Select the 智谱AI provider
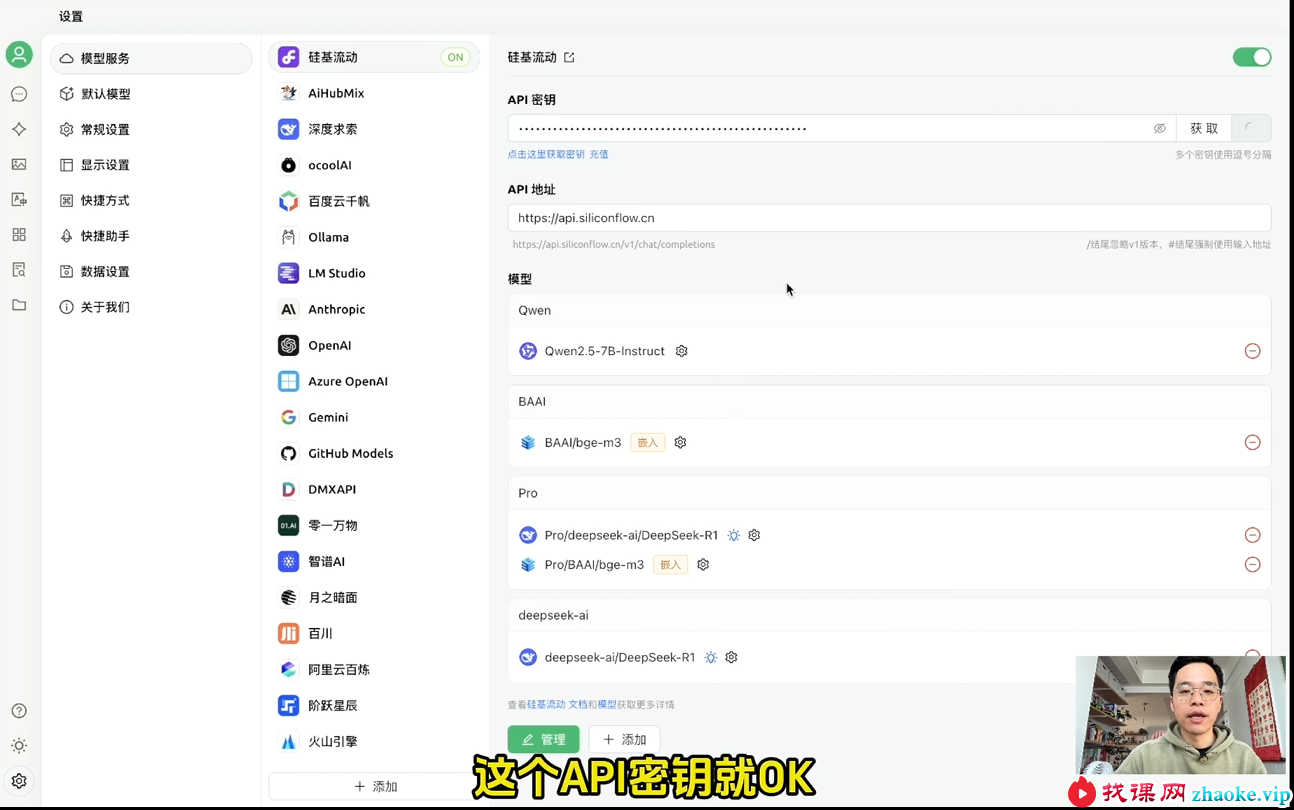 (x=374, y=561)
